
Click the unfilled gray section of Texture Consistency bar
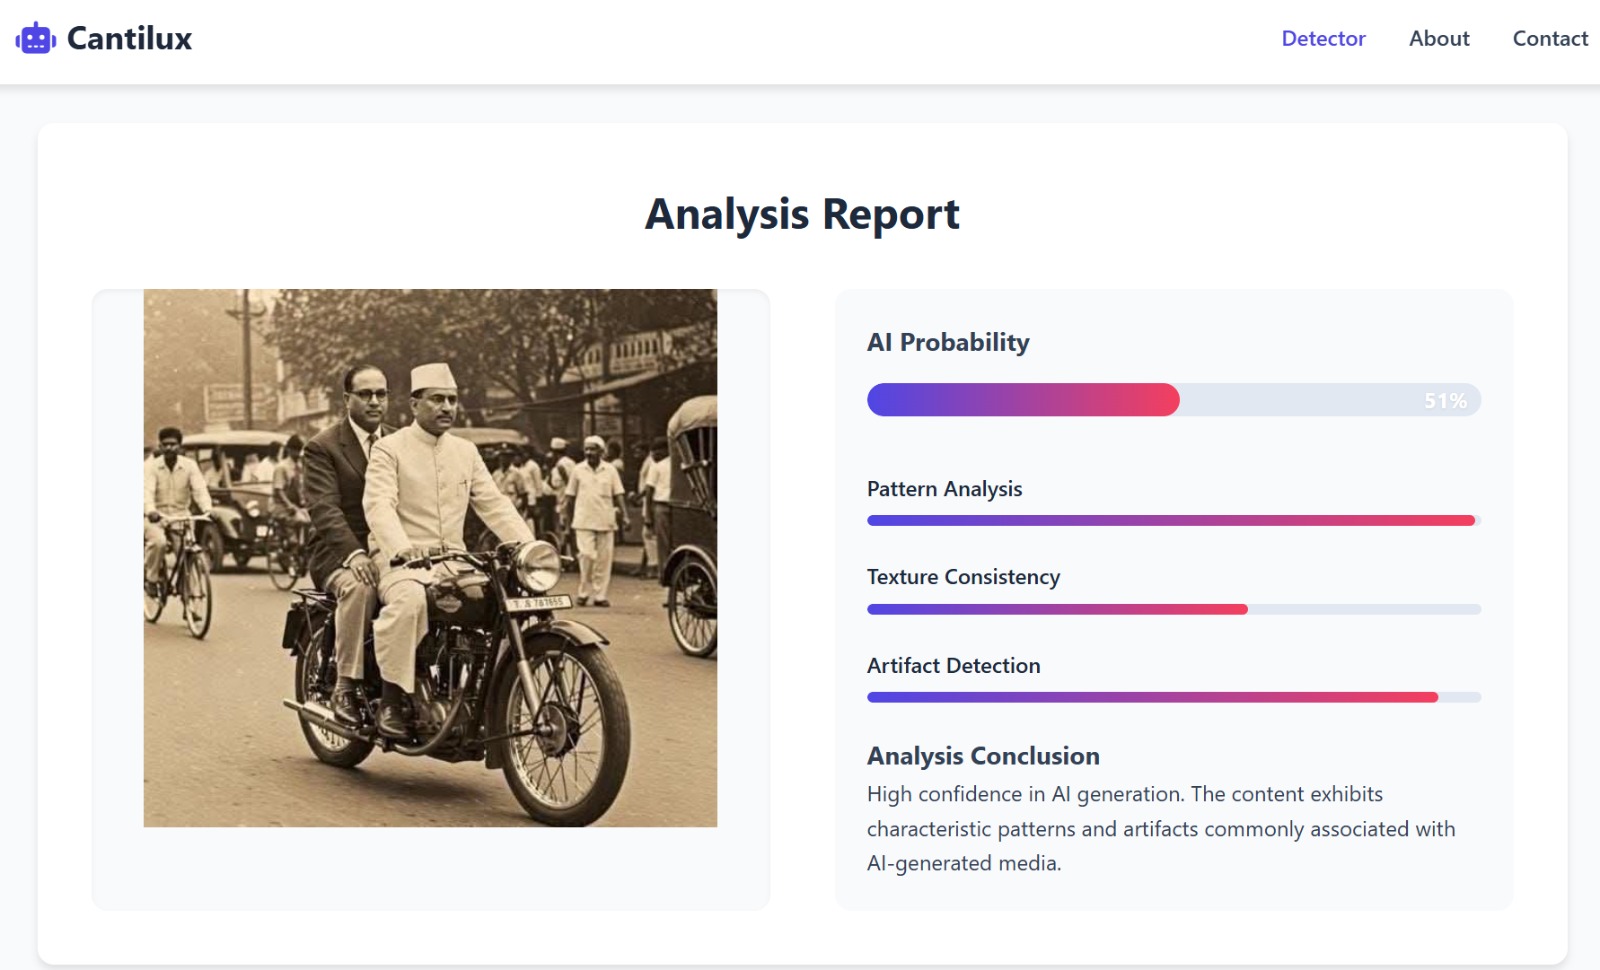point(1364,609)
